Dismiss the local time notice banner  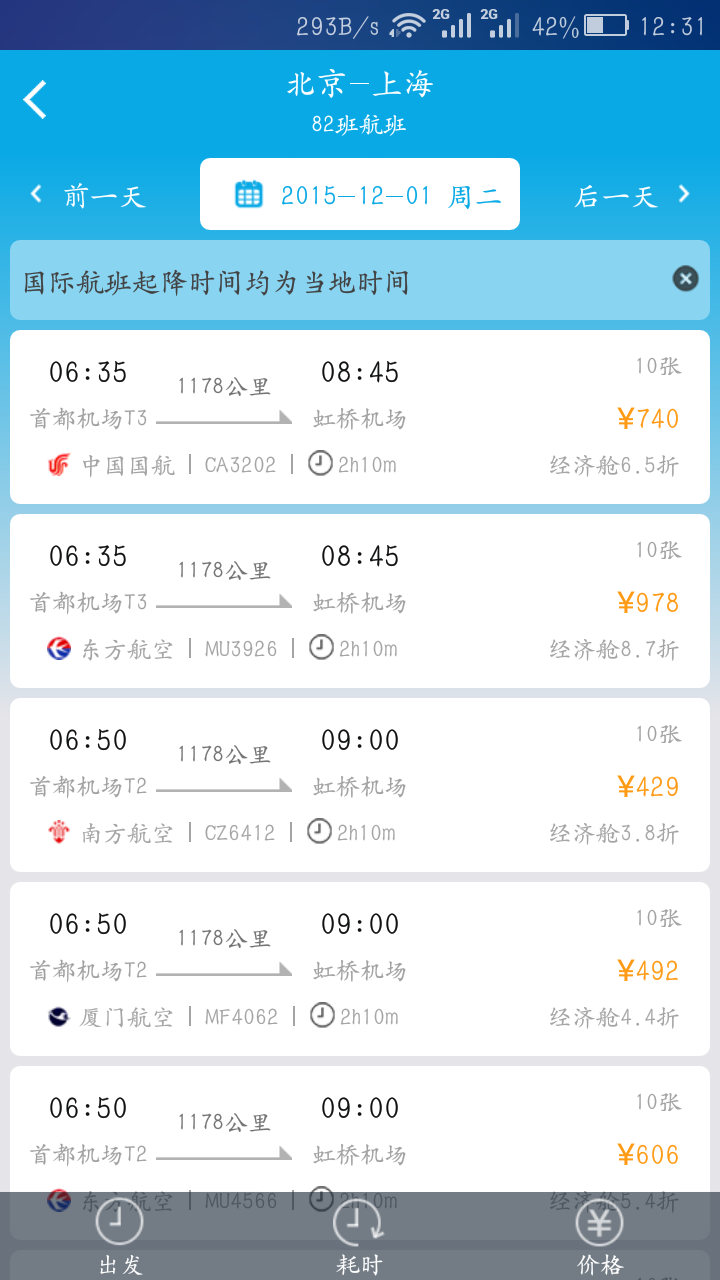[685, 278]
